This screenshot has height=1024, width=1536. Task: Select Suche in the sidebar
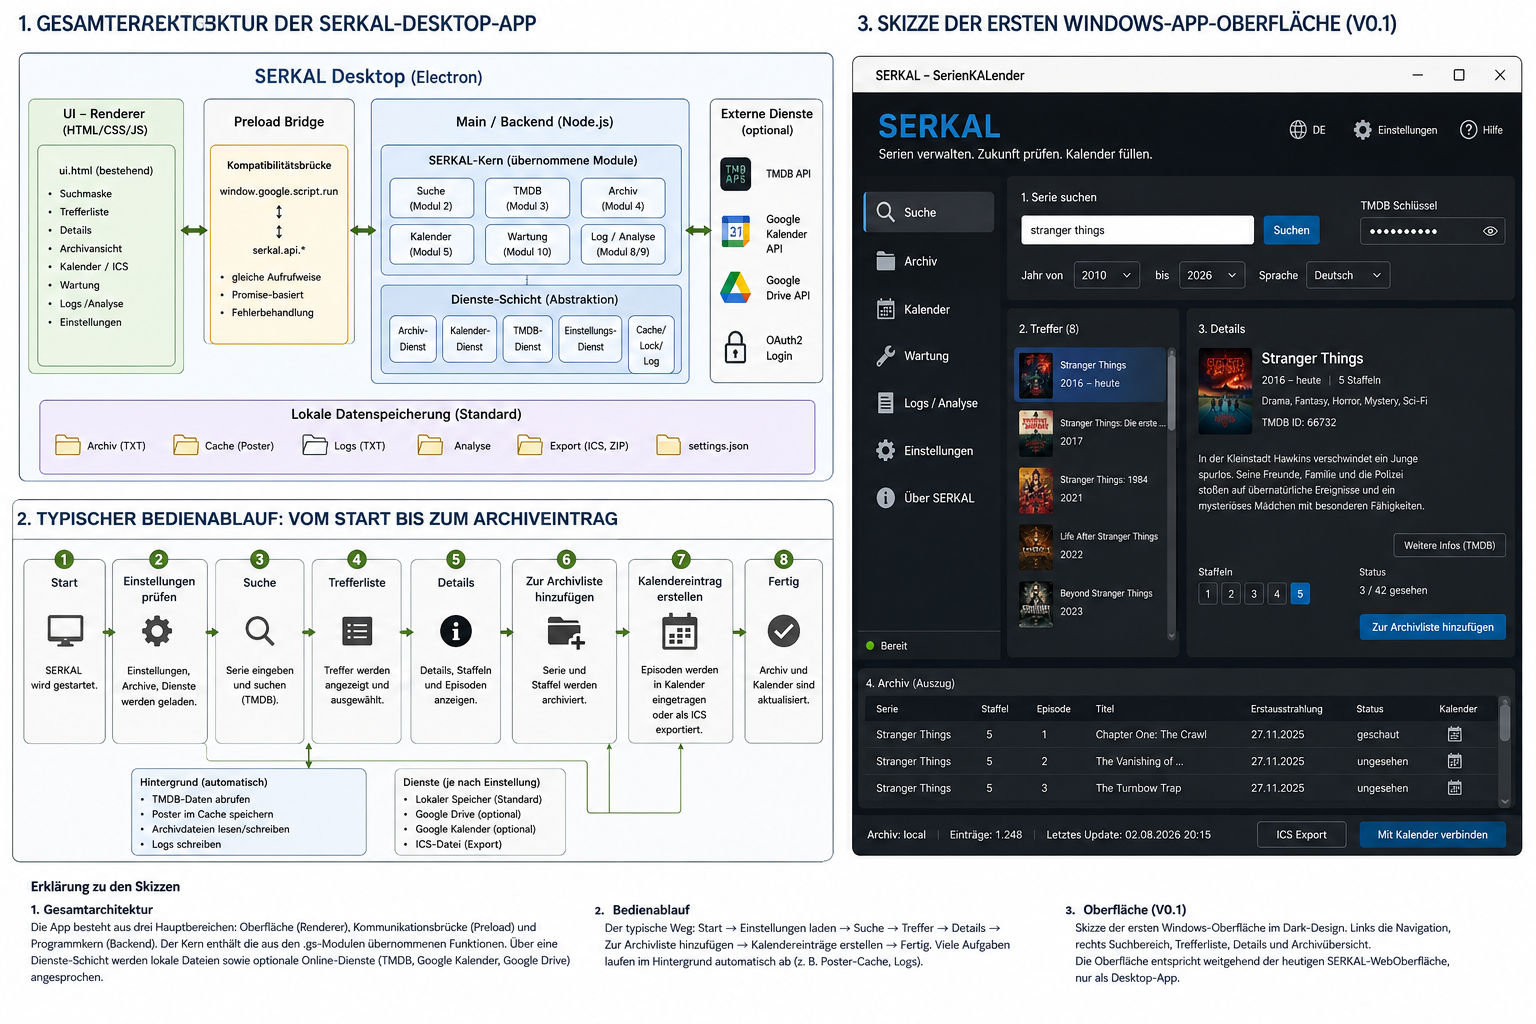pyautogui.click(x=929, y=212)
